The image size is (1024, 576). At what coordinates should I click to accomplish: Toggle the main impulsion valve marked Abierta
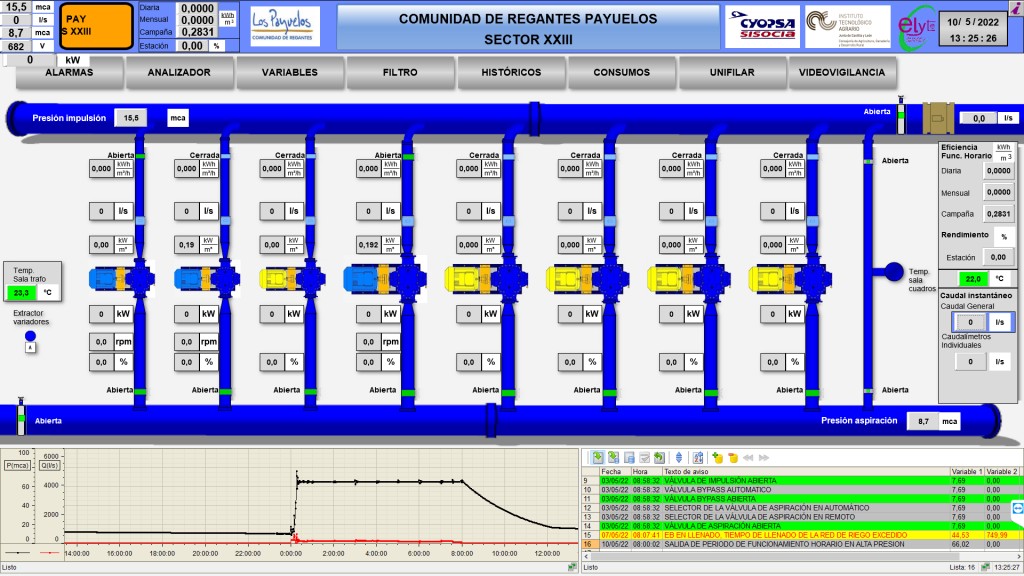point(900,116)
